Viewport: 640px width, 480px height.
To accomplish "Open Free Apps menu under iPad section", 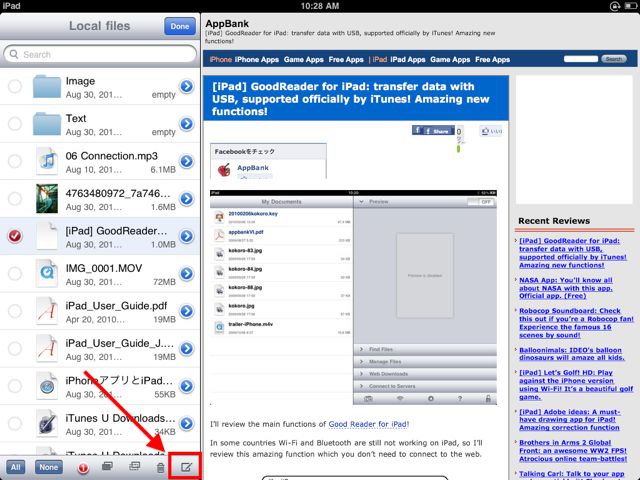I will pos(493,60).
